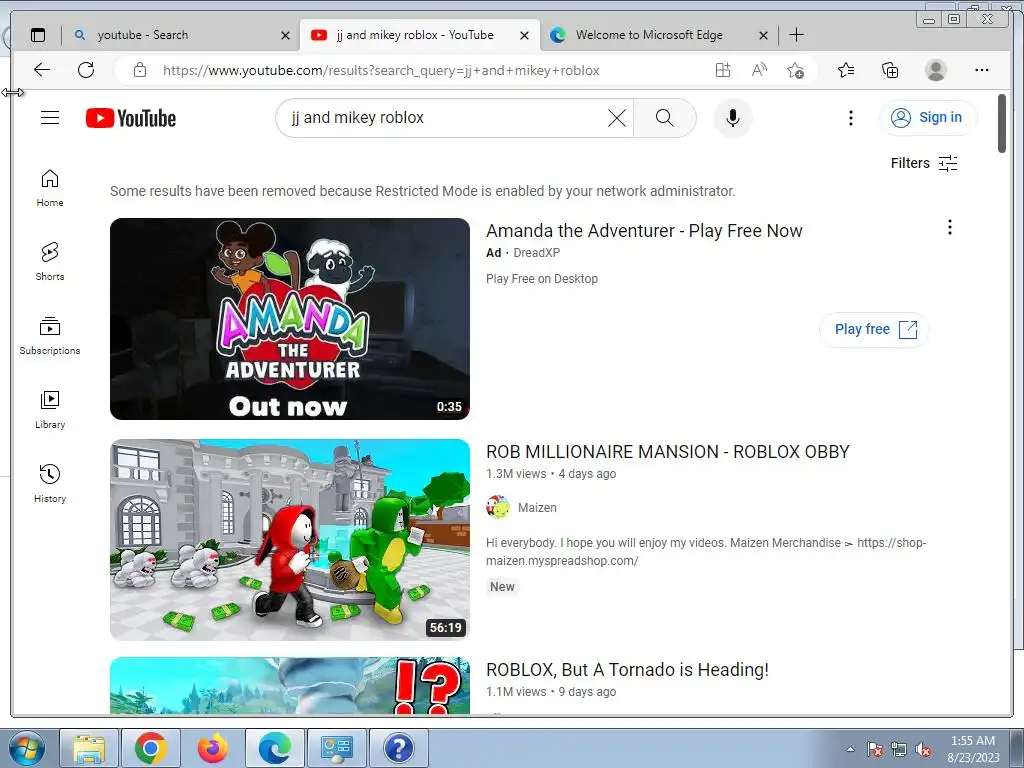
Task: Open History in YouTube sidebar
Action: click(50, 483)
